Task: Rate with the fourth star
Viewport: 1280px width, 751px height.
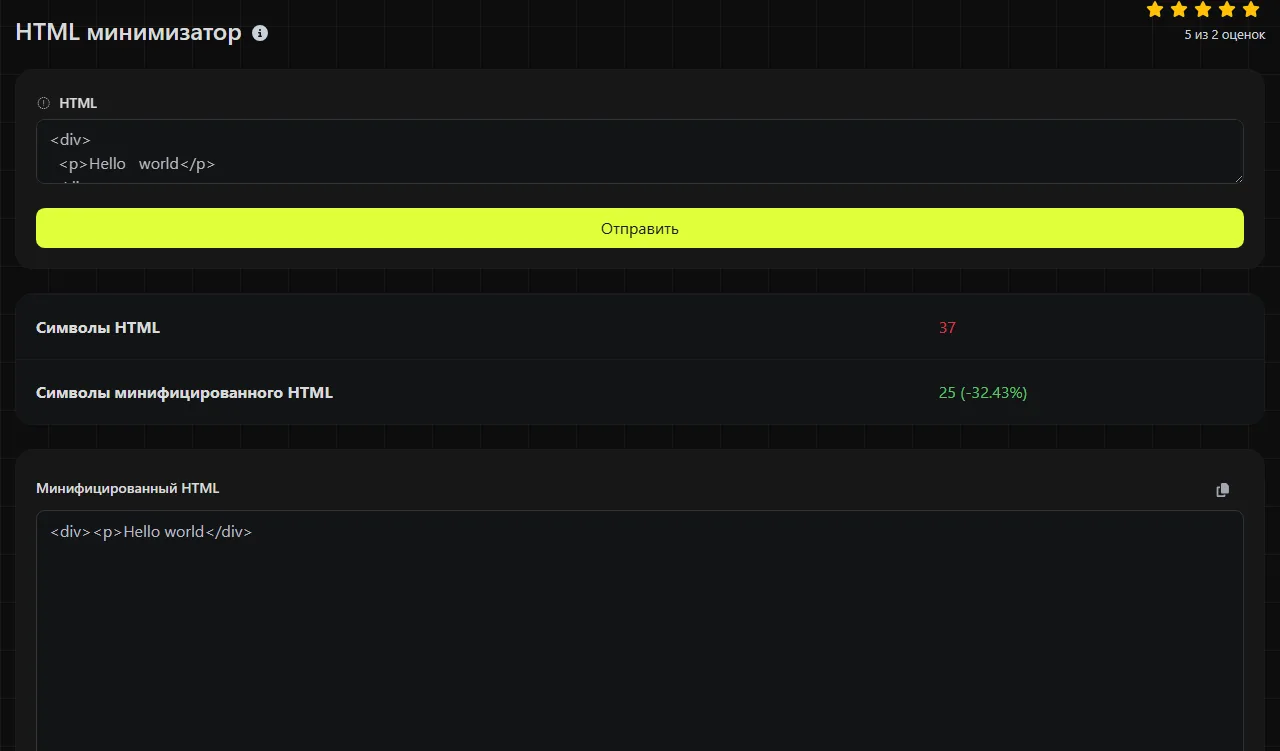Action: pos(1227,10)
